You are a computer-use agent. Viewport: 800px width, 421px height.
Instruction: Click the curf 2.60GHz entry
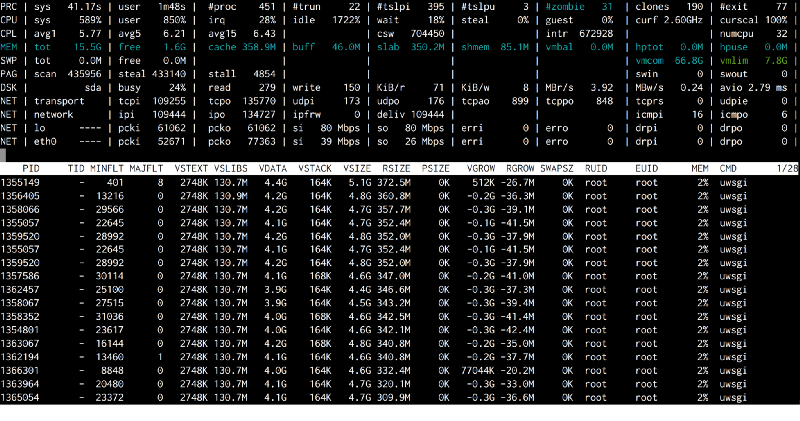click(x=669, y=20)
